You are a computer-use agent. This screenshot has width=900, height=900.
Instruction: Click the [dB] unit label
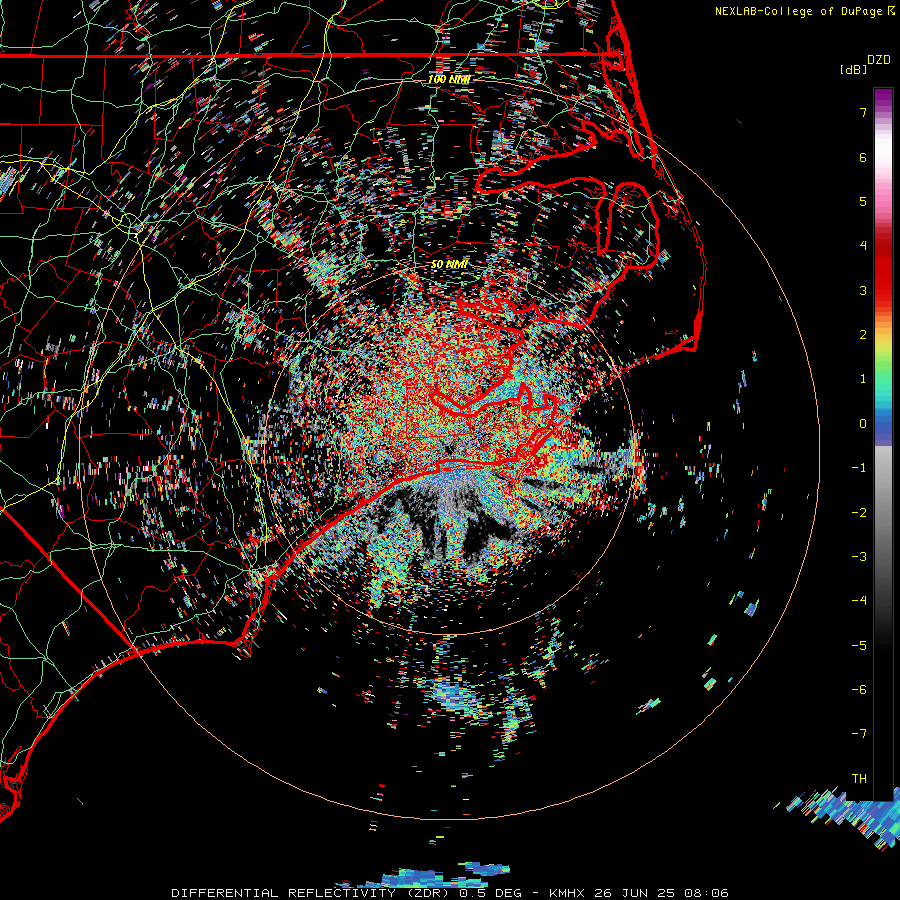[854, 69]
